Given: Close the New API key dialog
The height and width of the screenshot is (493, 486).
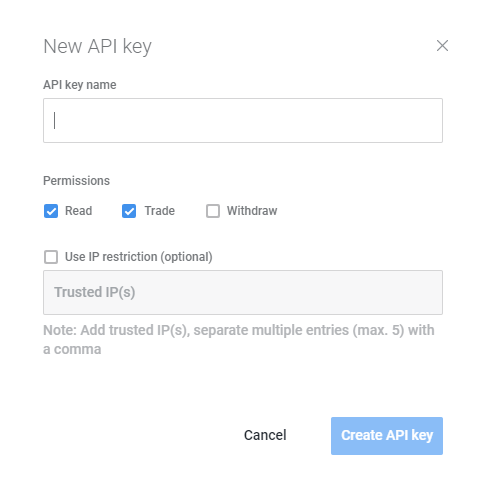Looking at the screenshot, I should [x=442, y=46].
